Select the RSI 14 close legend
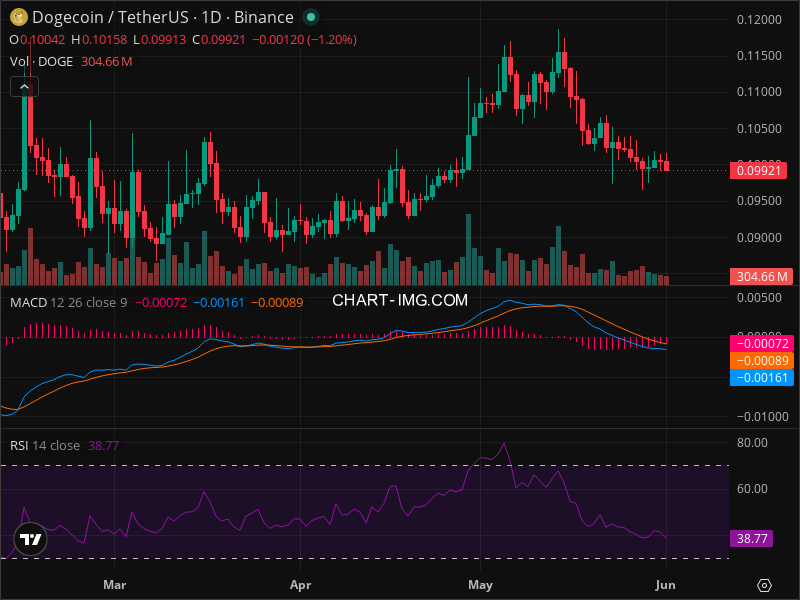 click(45, 445)
